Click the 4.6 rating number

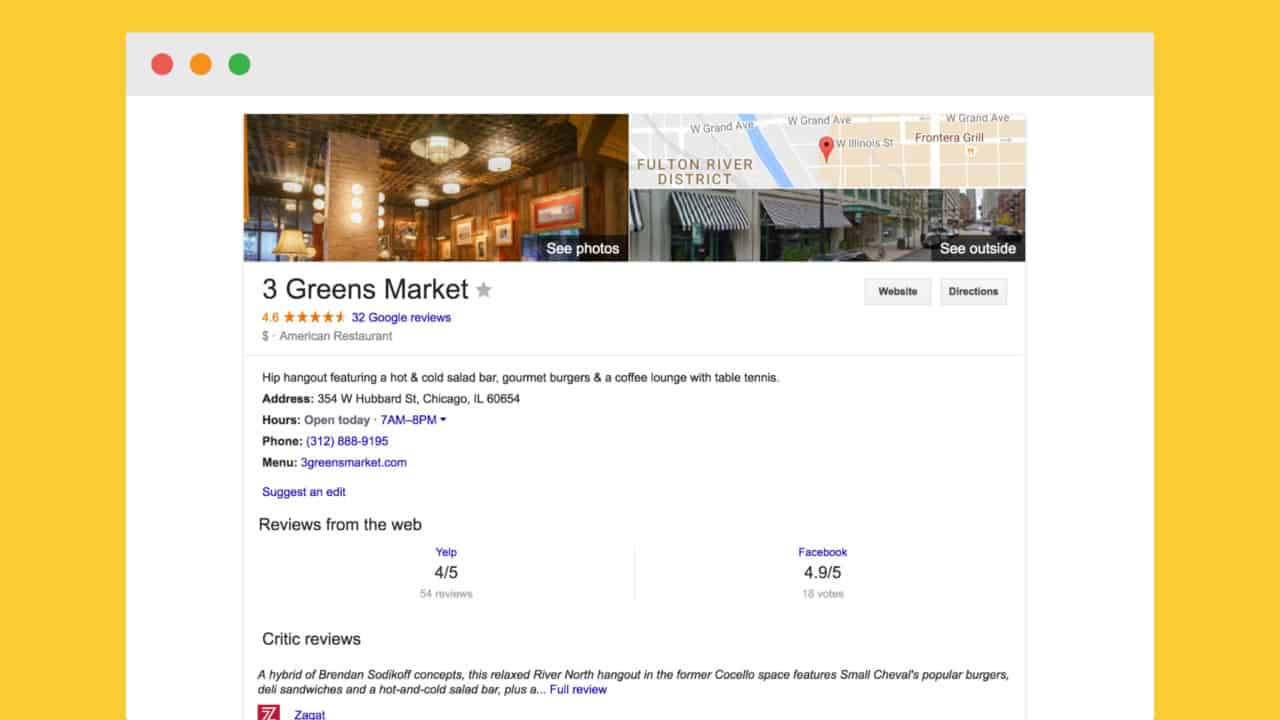coord(270,317)
